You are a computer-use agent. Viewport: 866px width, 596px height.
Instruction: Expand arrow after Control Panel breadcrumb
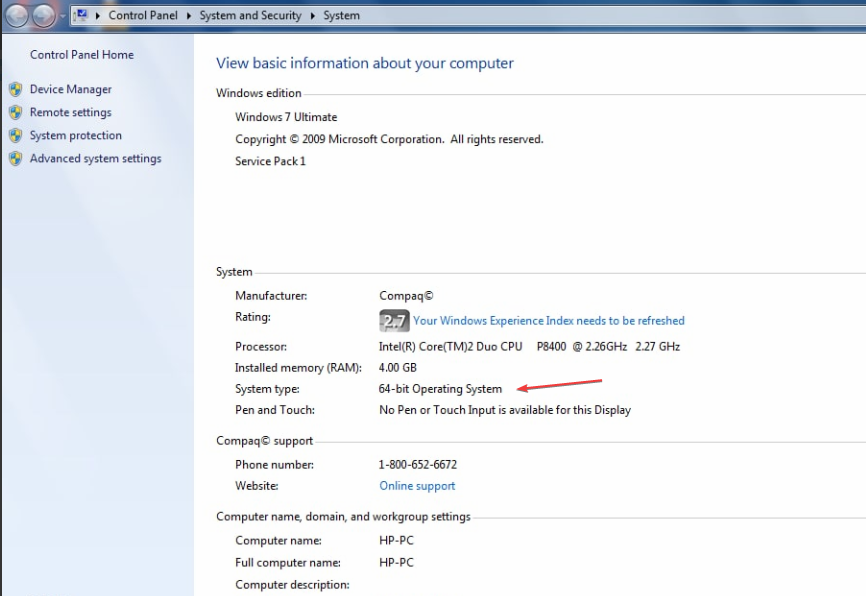[x=189, y=15]
